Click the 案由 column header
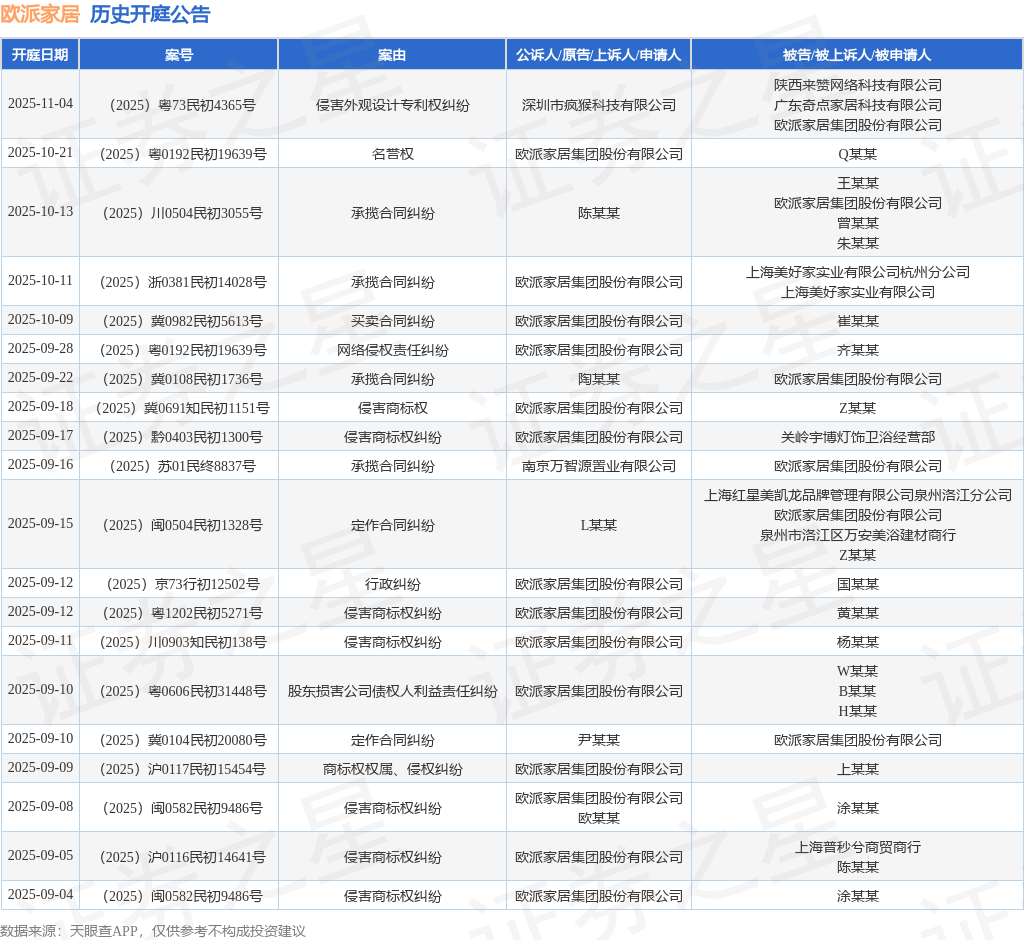The width and height of the screenshot is (1024, 940). (392, 55)
